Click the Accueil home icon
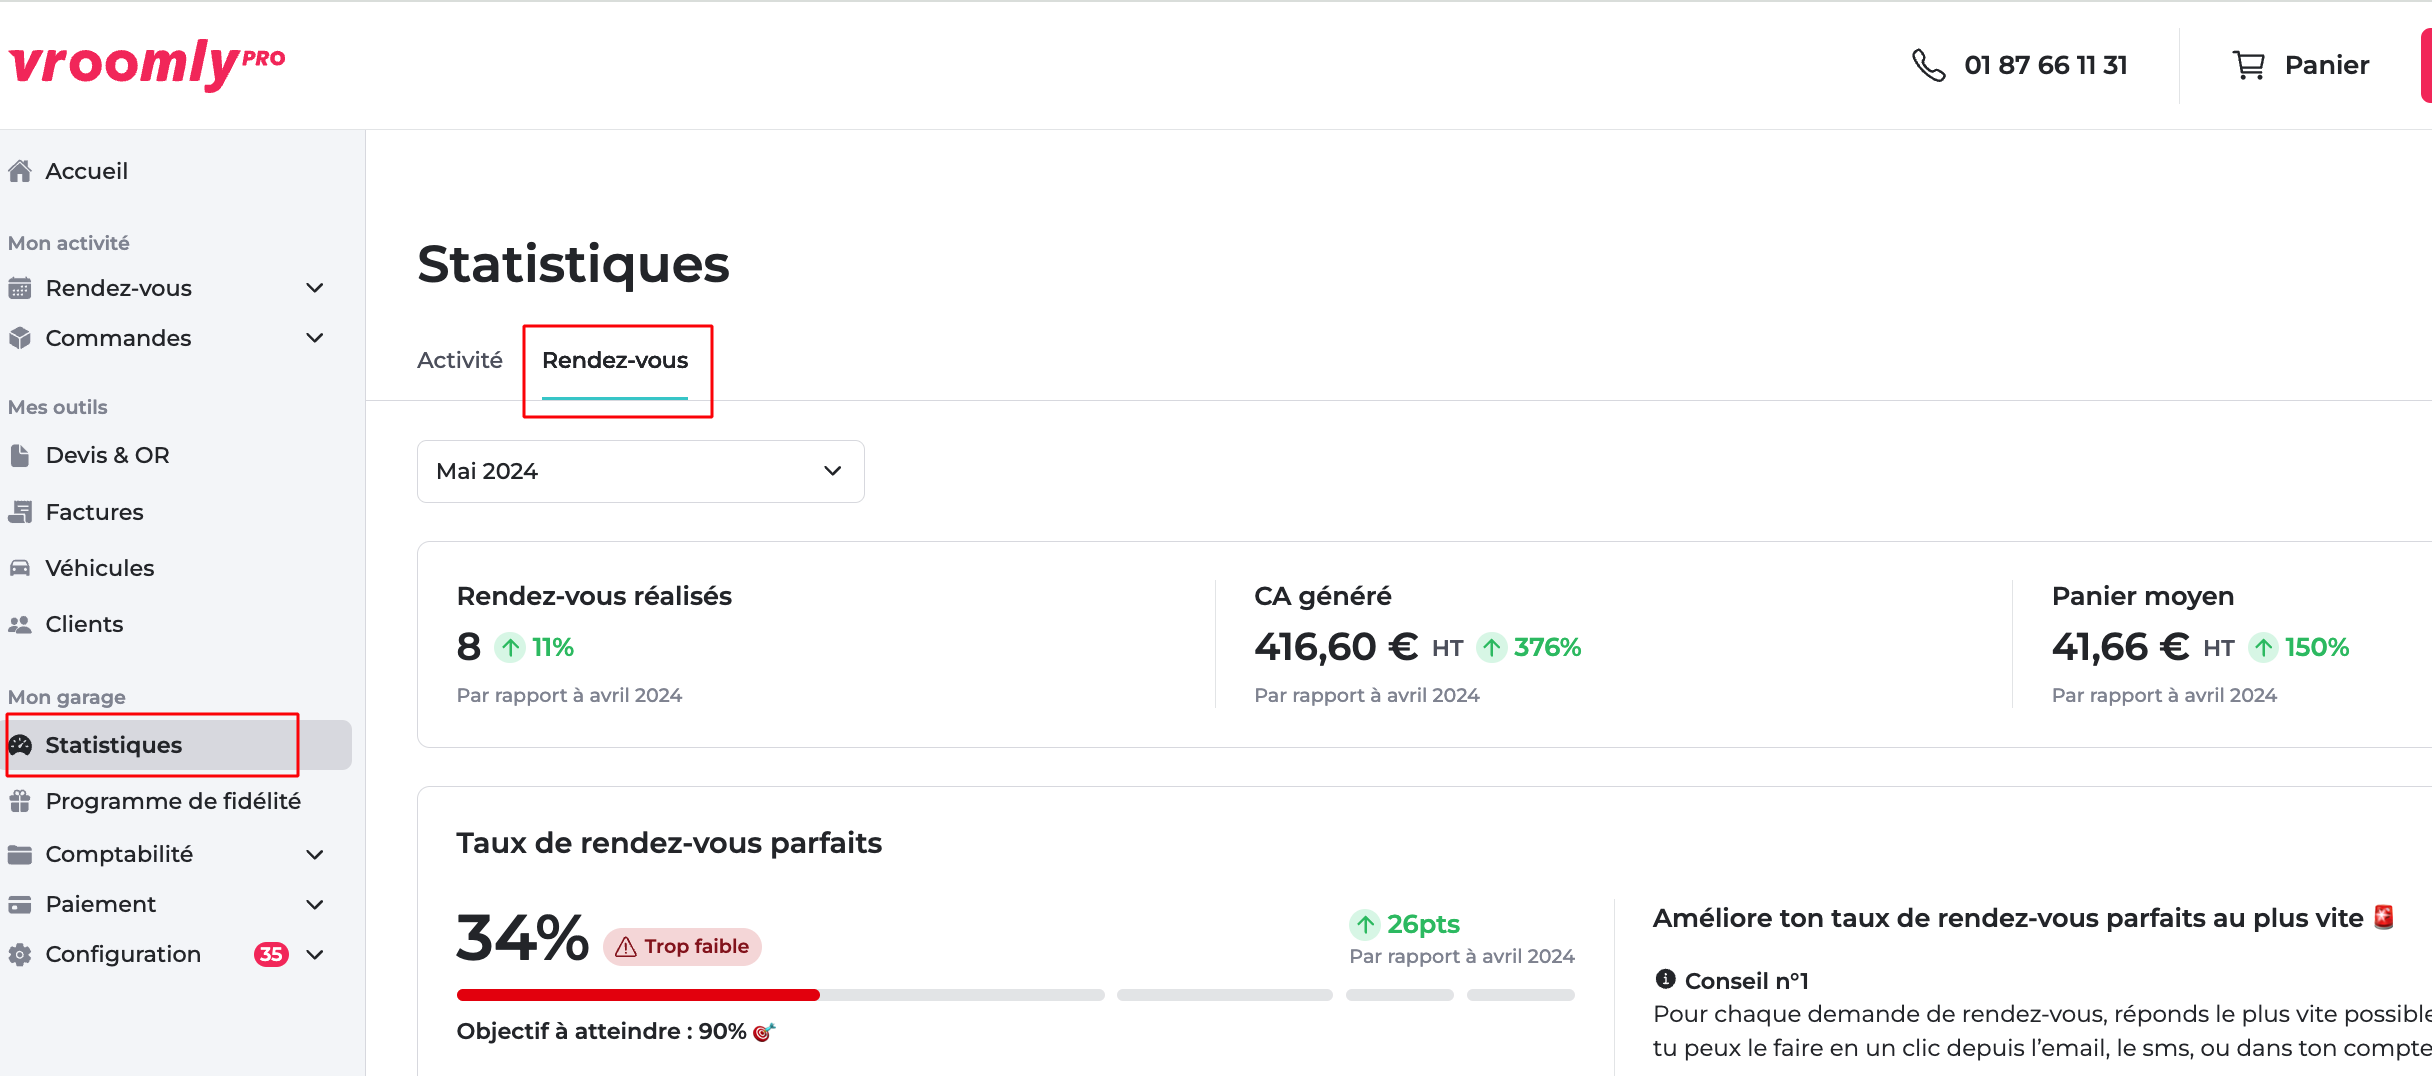The height and width of the screenshot is (1076, 2432). 20,171
